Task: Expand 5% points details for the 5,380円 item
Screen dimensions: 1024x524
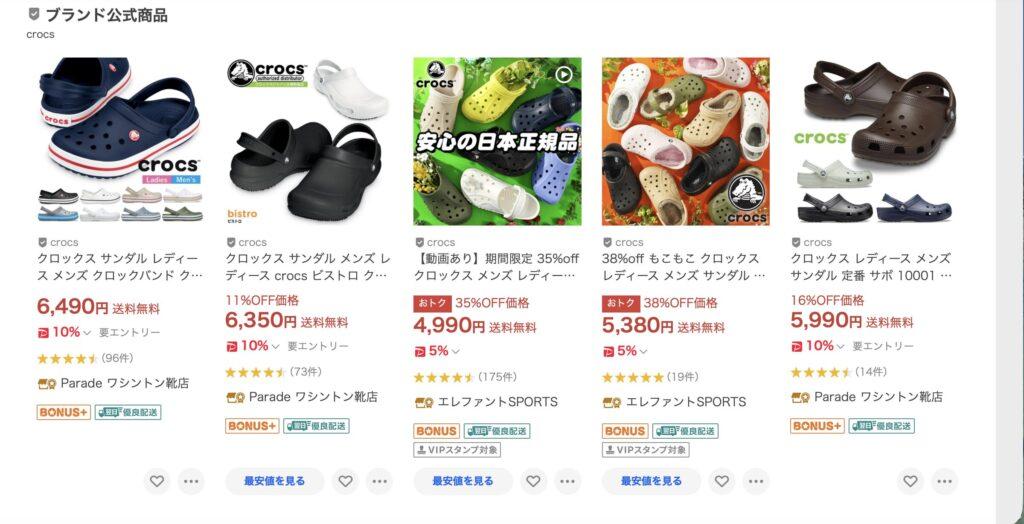Action: pyautogui.click(x=643, y=352)
